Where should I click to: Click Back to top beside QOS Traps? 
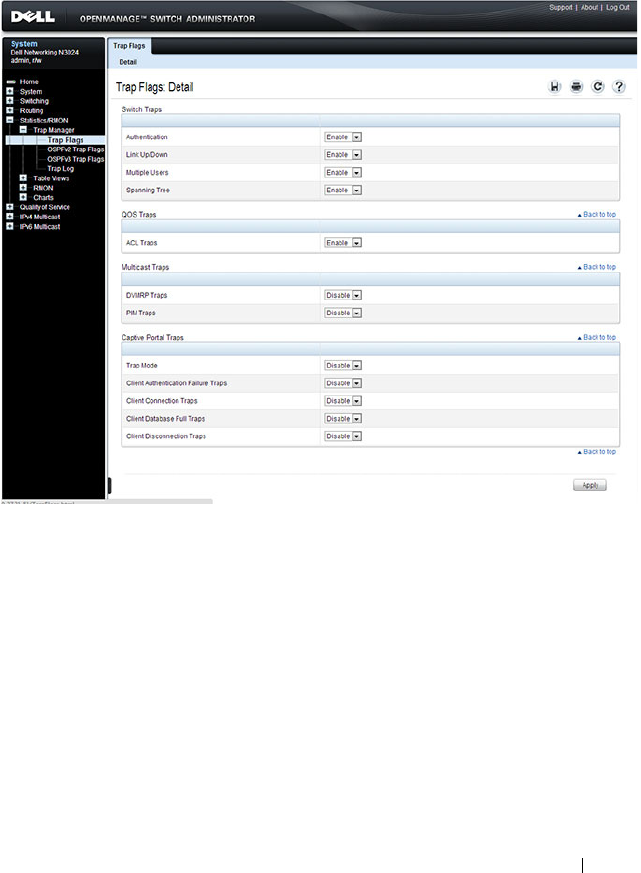pyautogui.click(x=596, y=214)
